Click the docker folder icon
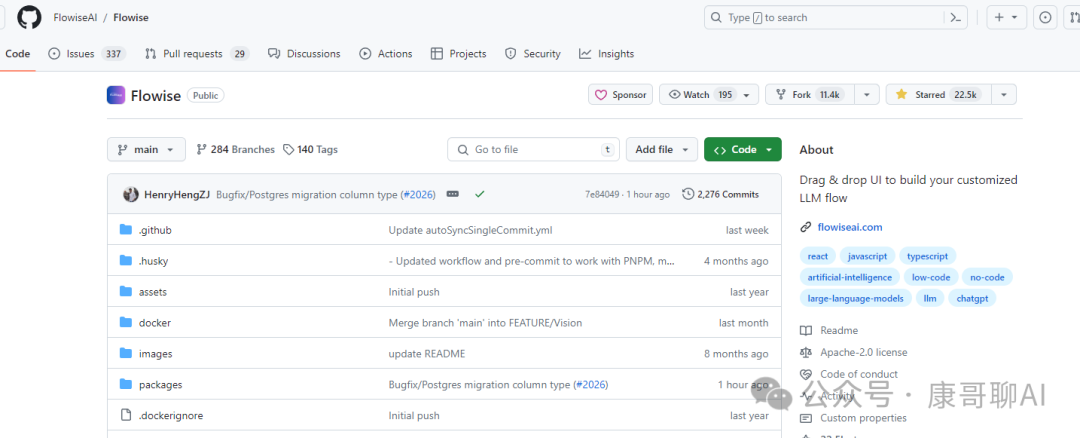 pos(125,322)
